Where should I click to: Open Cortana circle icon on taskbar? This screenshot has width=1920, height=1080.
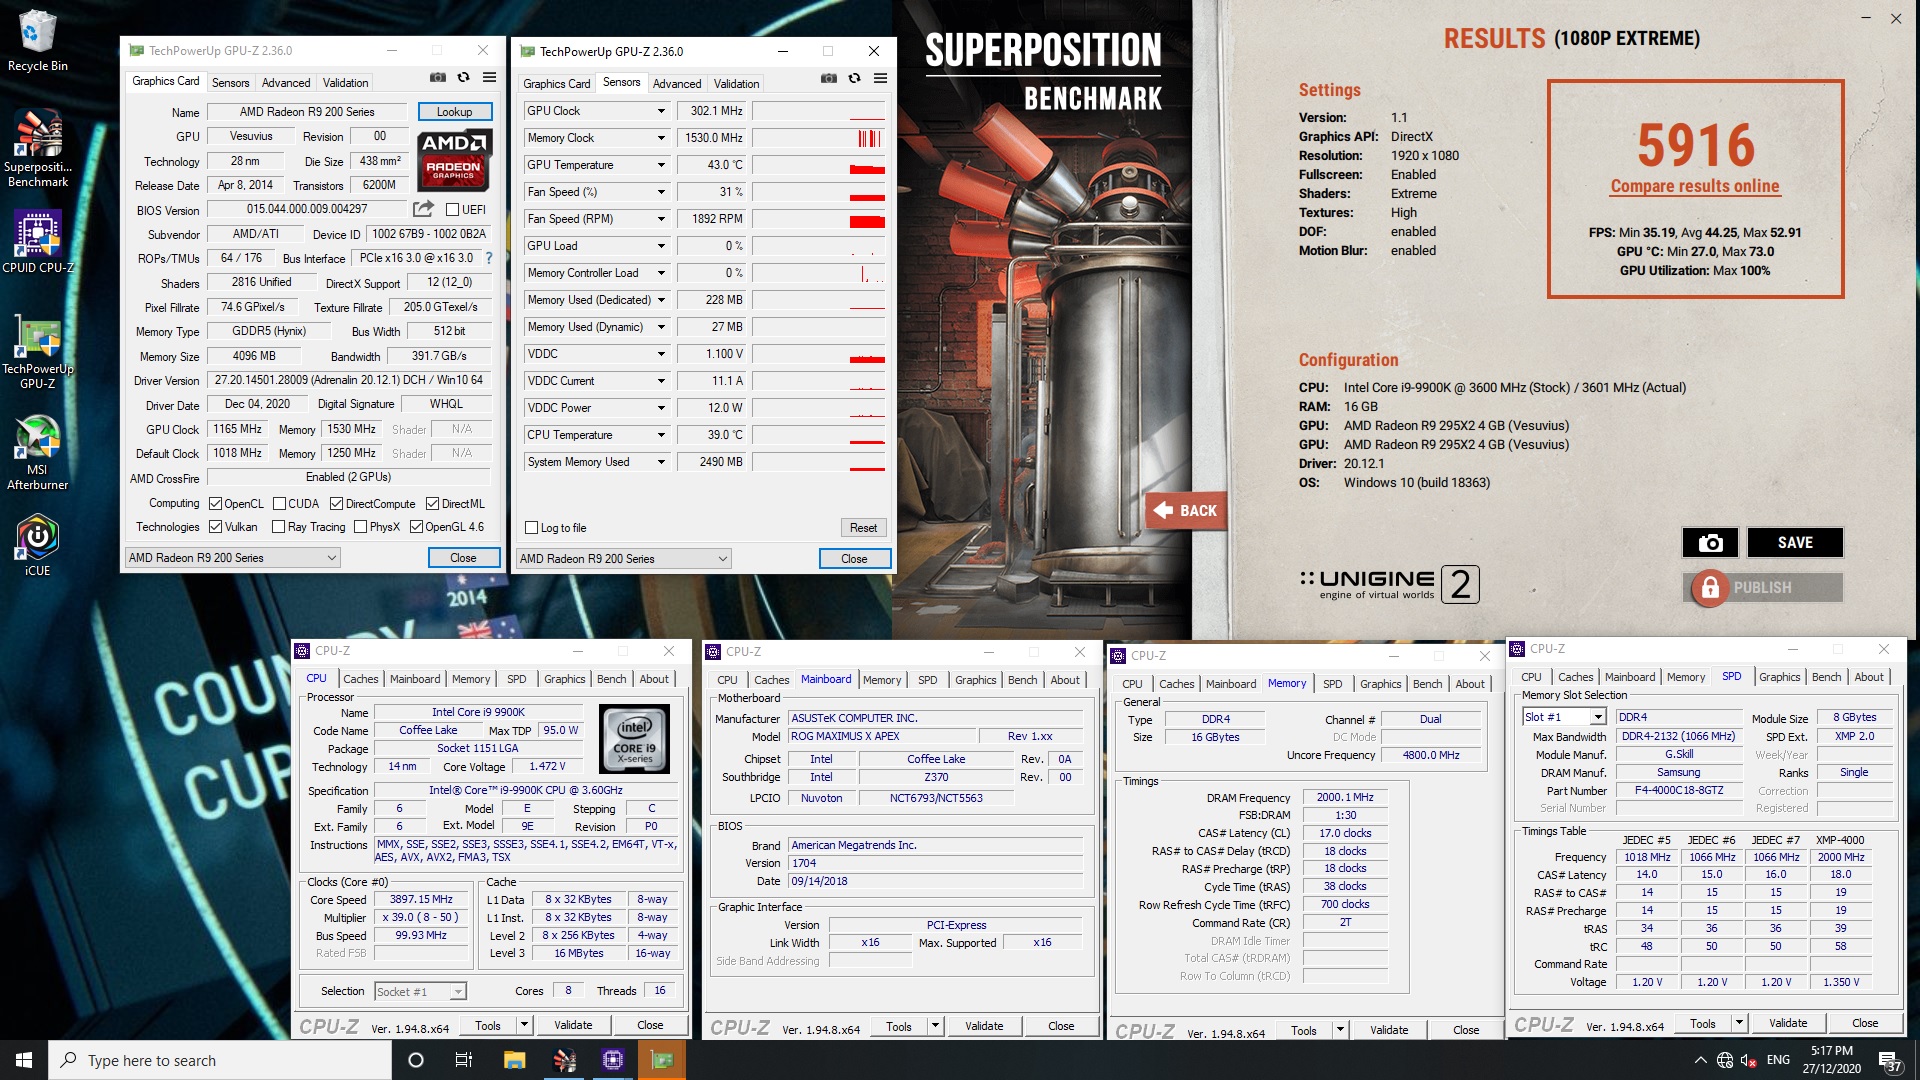[x=416, y=1060]
